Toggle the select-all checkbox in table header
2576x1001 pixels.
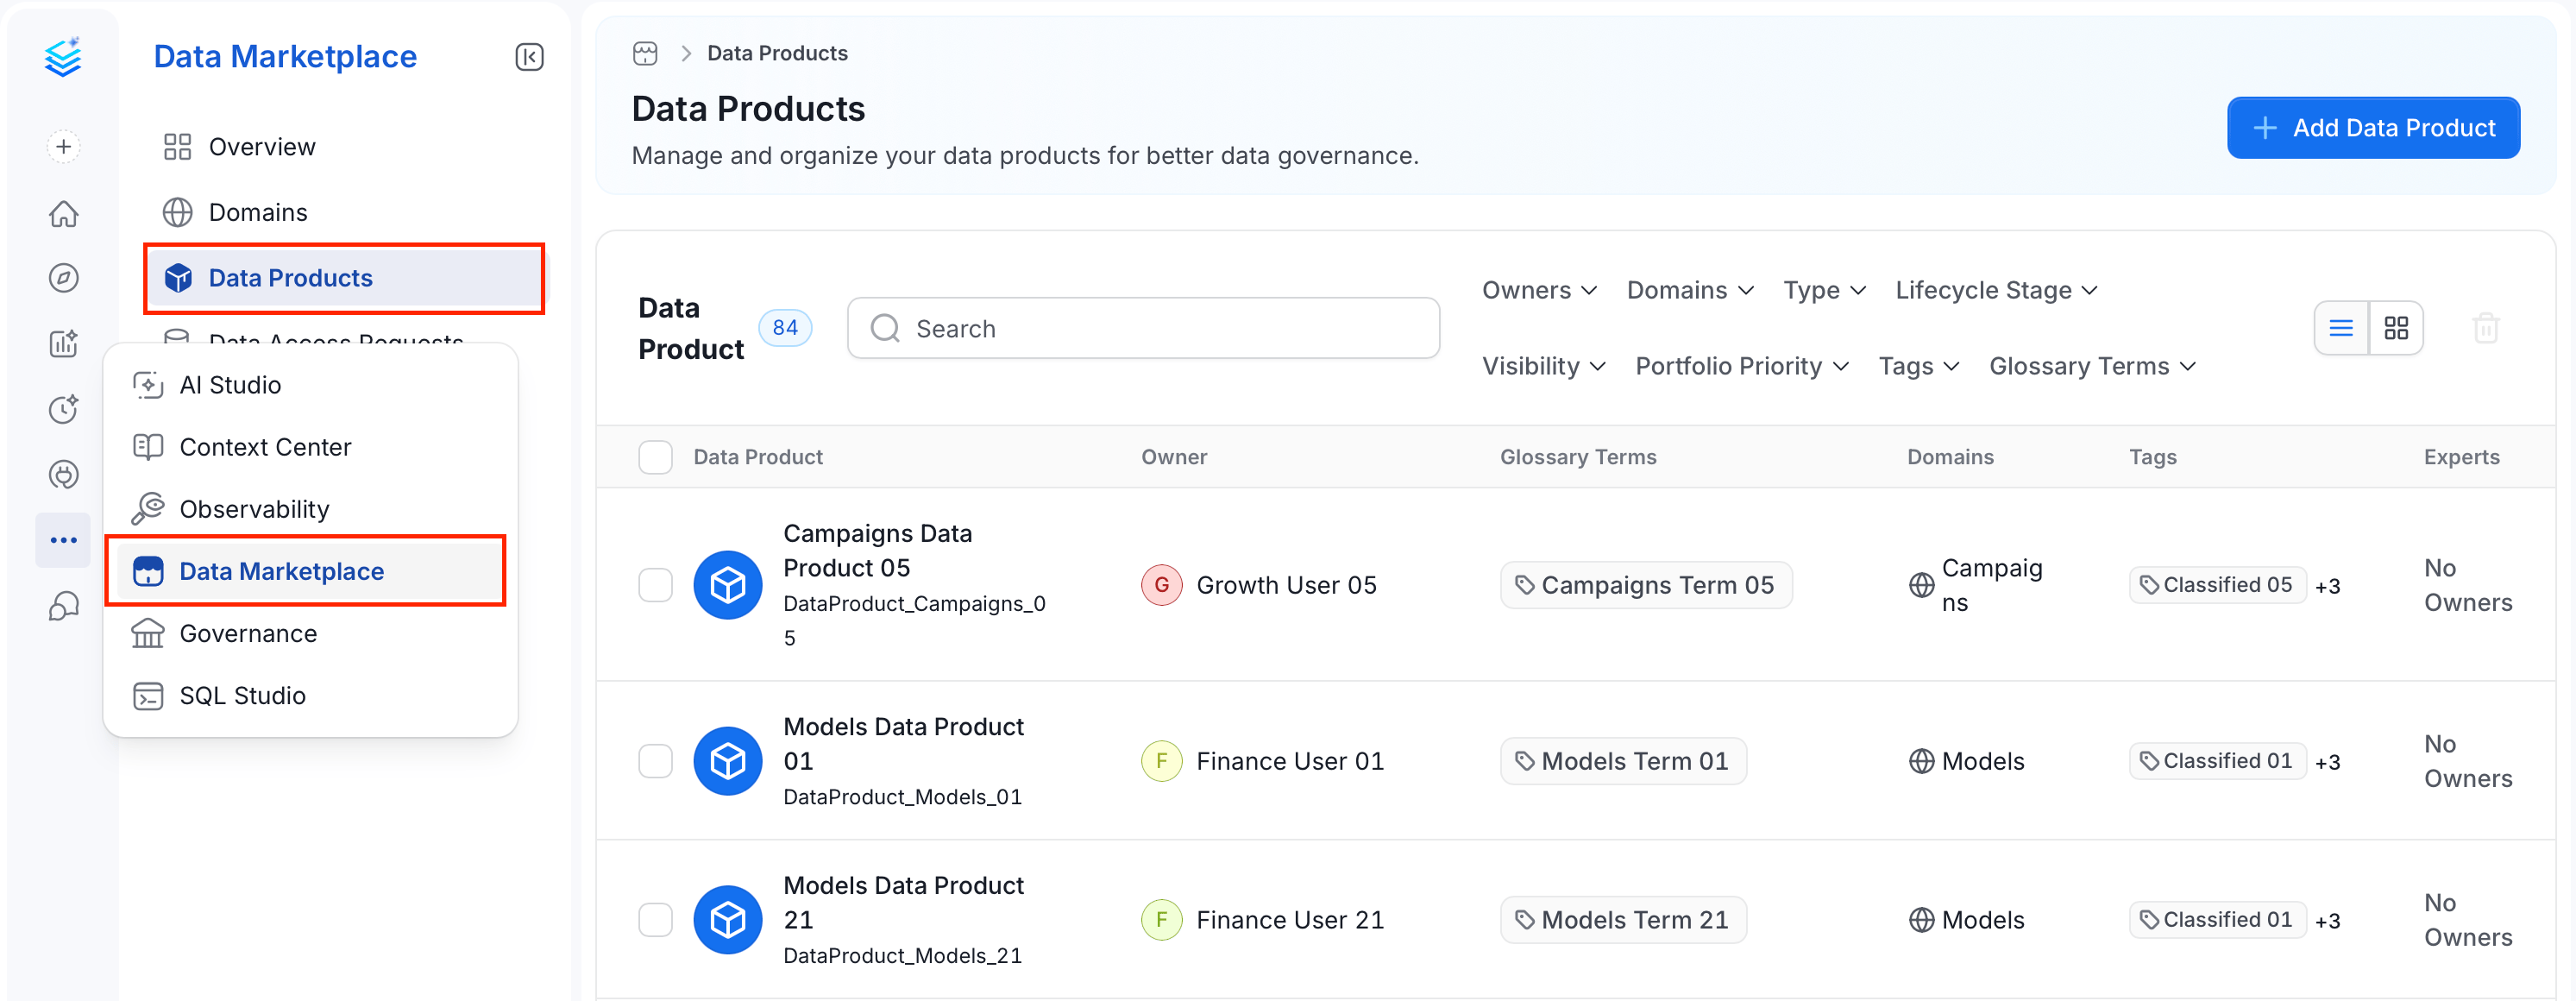(x=655, y=457)
